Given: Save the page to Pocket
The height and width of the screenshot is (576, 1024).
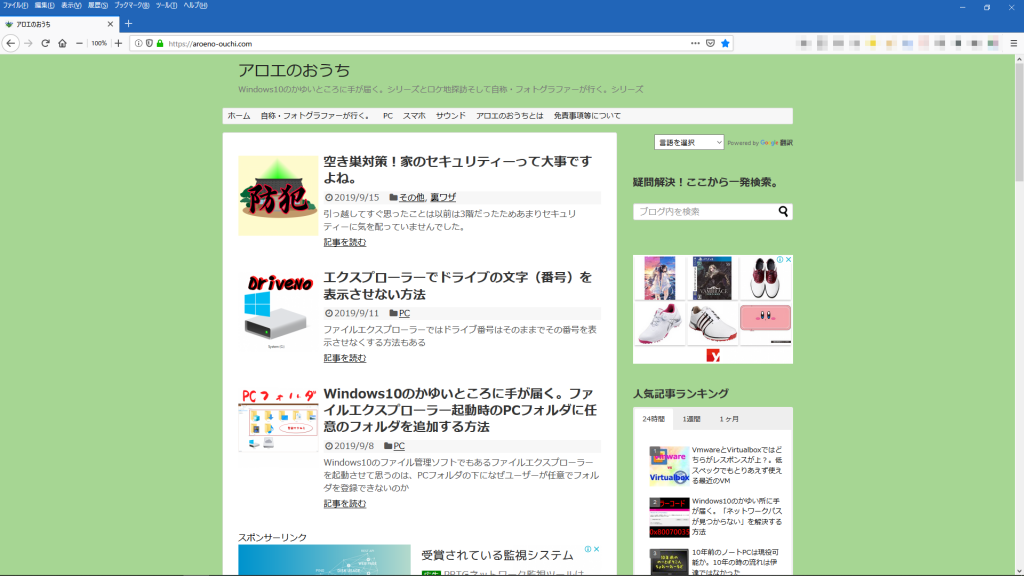Looking at the screenshot, I should click(x=710, y=44).
